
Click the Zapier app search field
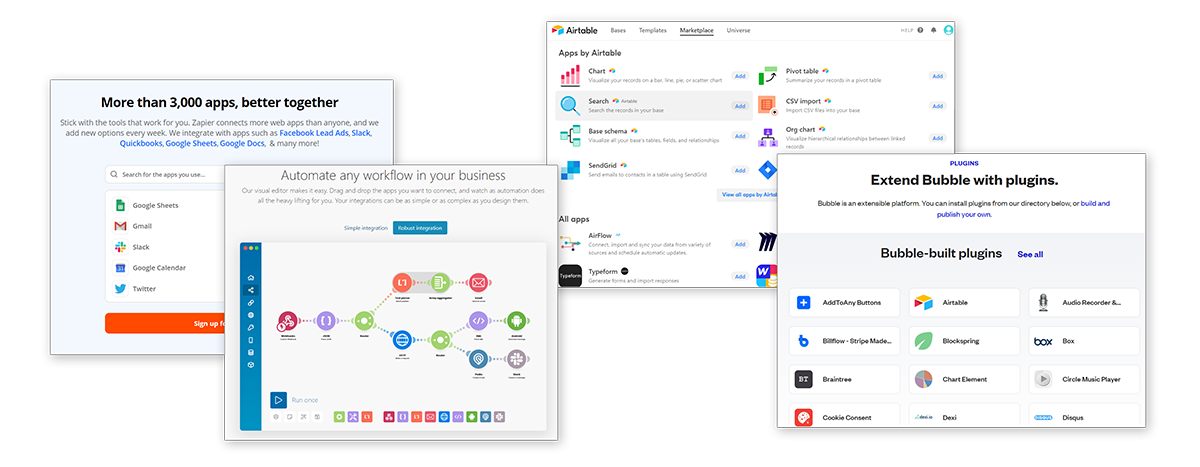[165, 174]
